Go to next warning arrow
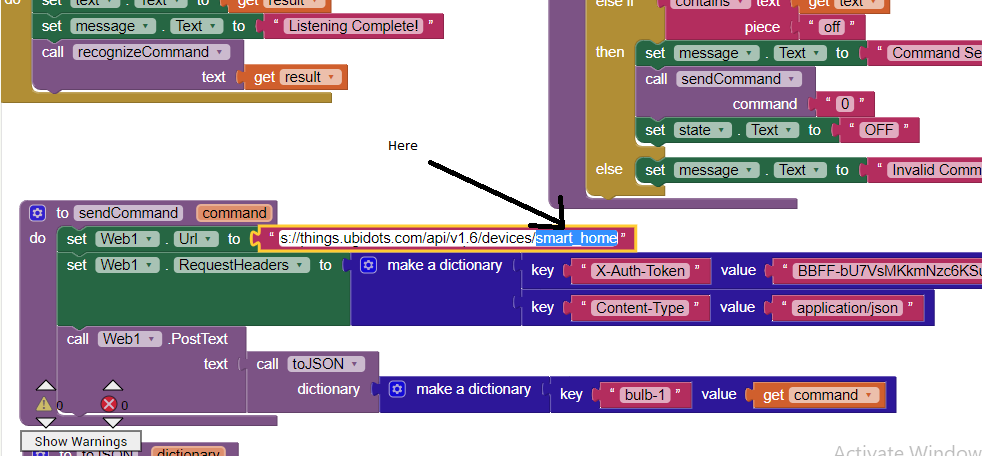Image resolution: width=982 pixels, height=456 pixels. point(46,423)
